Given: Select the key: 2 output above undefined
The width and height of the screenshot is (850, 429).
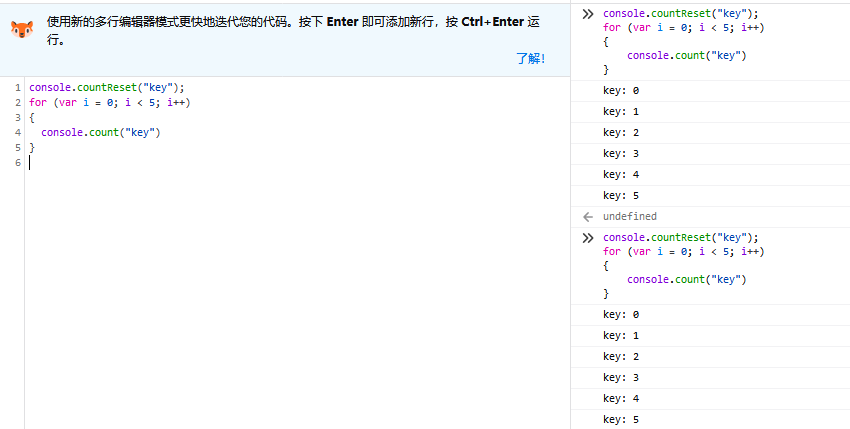Looking at the screenshot, I should [621, 132].
